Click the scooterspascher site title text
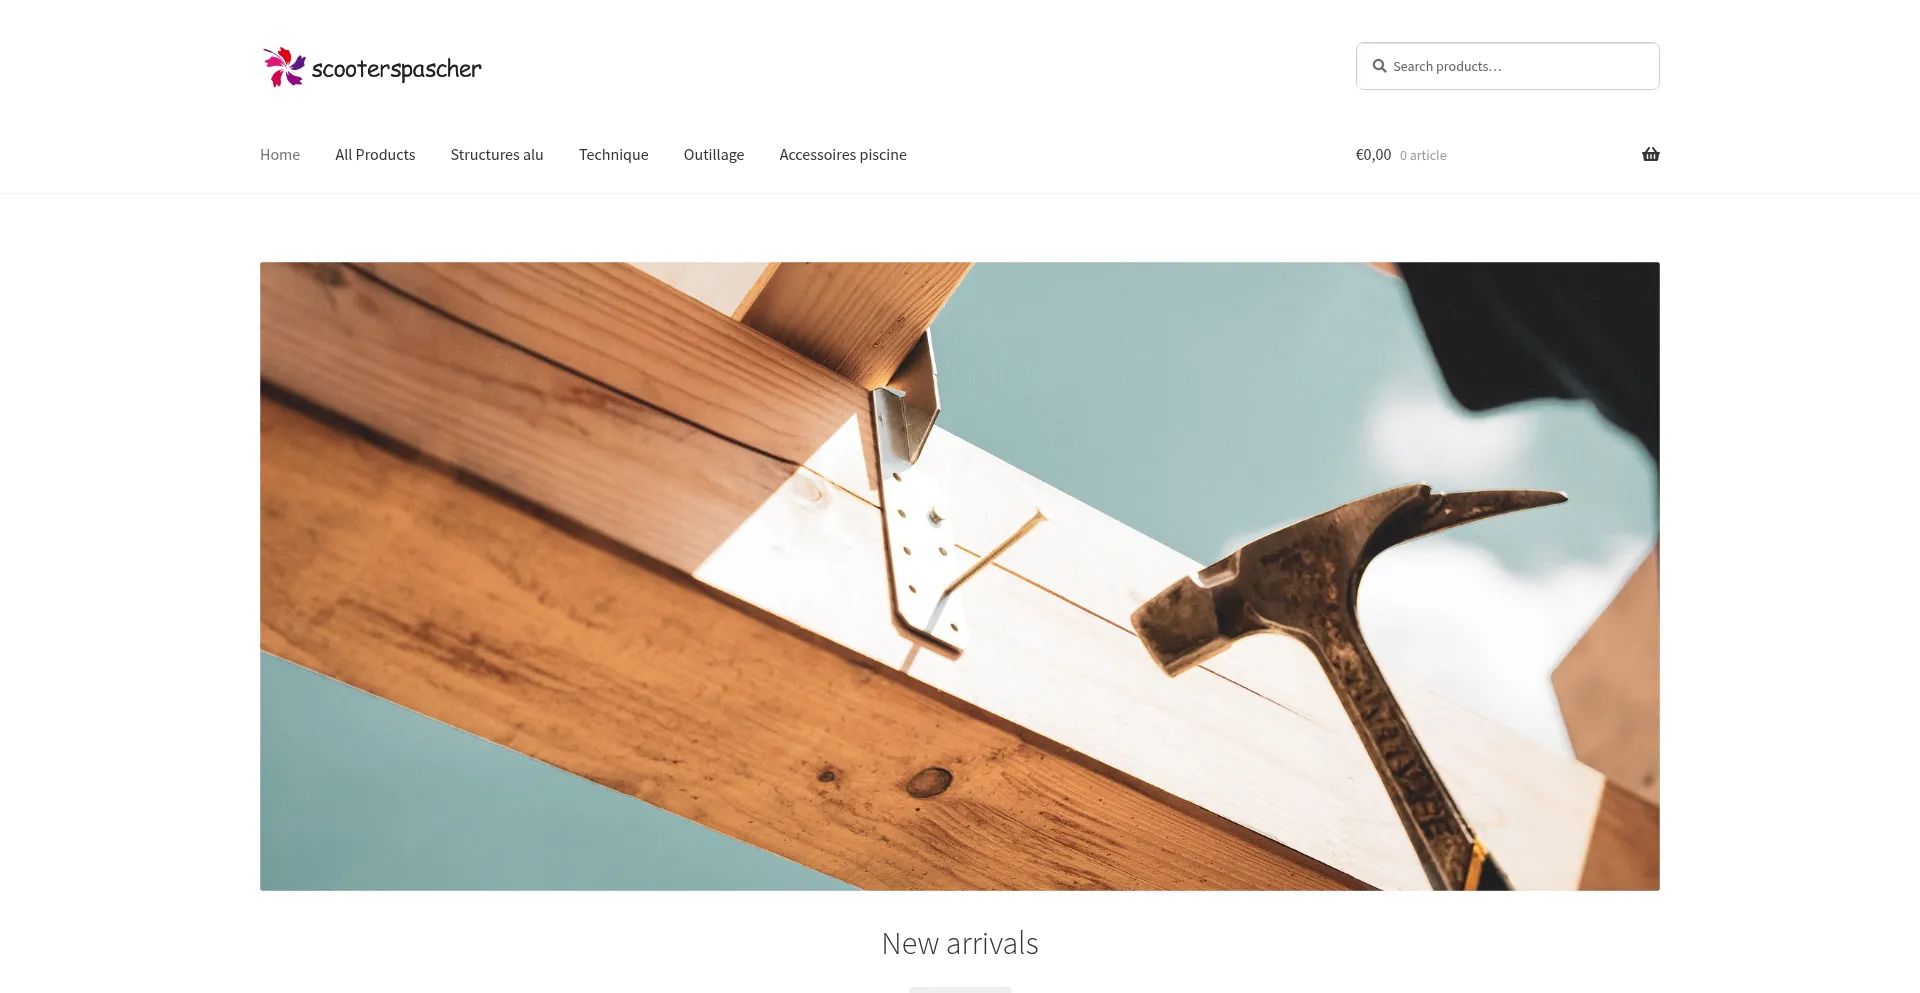Image resolution: width=1920 pixels, height=993 pixels. pyautogui.click(x=397, y=69)
